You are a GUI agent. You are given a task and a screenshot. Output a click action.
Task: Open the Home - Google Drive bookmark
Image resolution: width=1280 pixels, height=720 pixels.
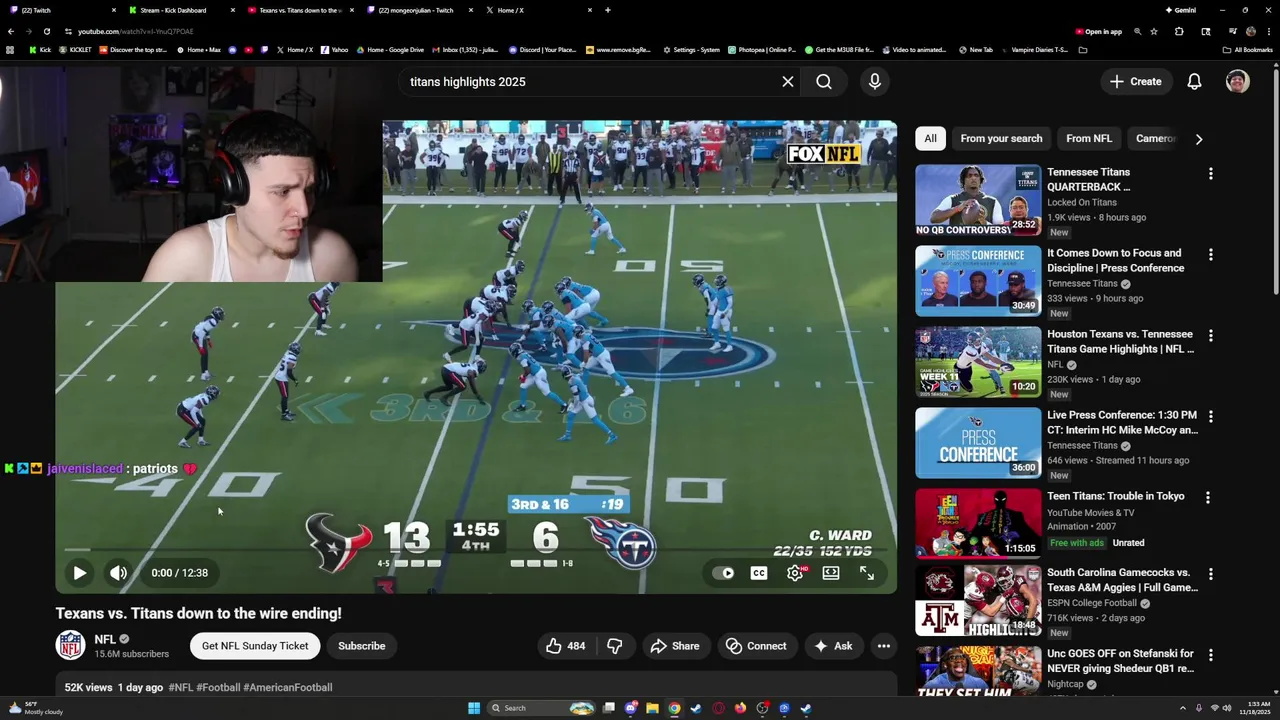(390, 50)
